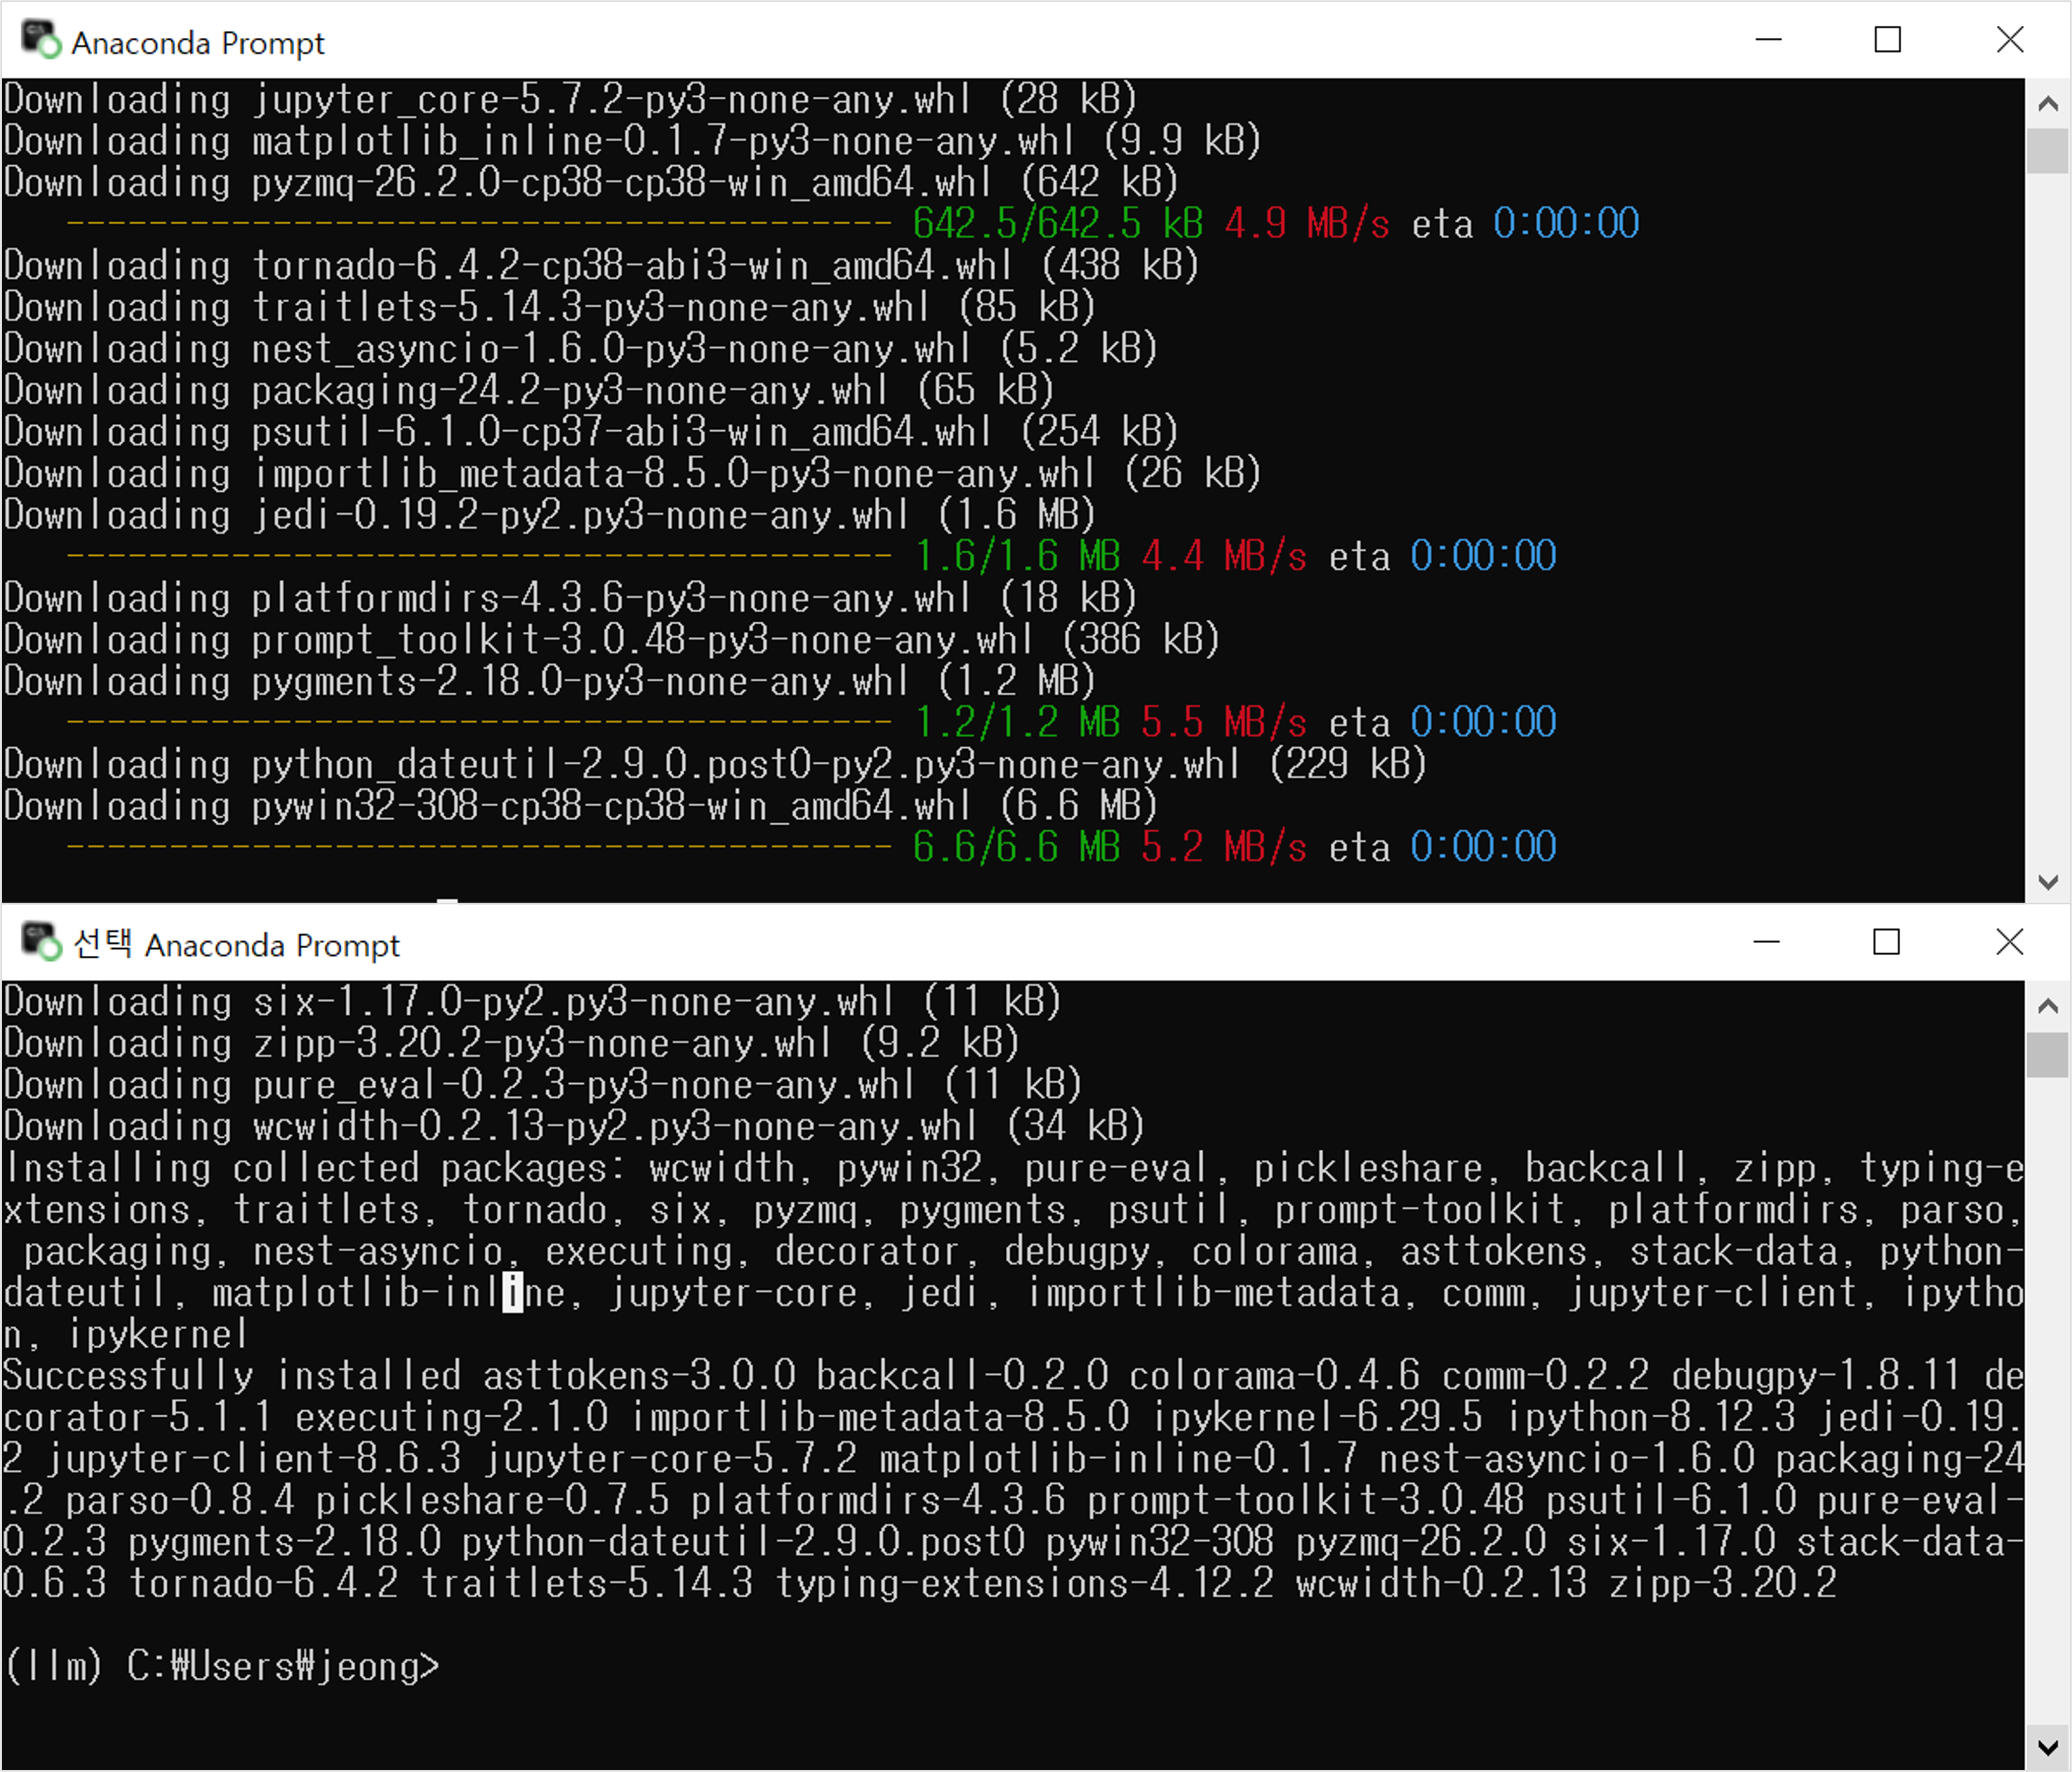2072x1772 pixels.
Task: Open system menu via upper Anaconda Prompt icon
Action: coord(40,40)
